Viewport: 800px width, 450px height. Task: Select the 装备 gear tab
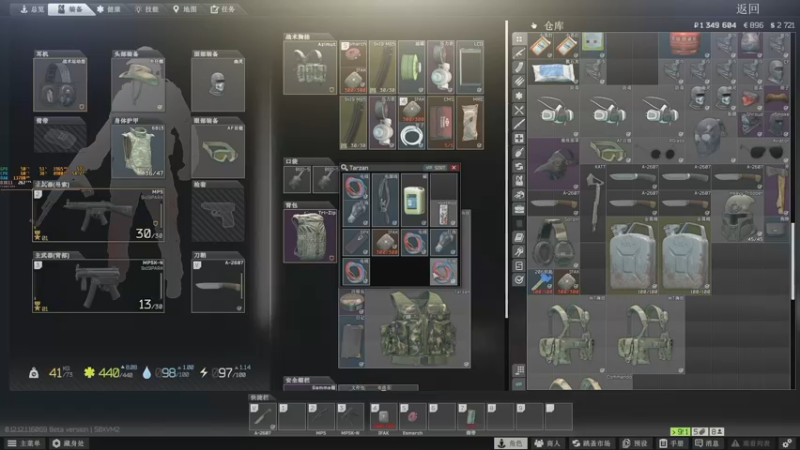click(x=70, y=9)
